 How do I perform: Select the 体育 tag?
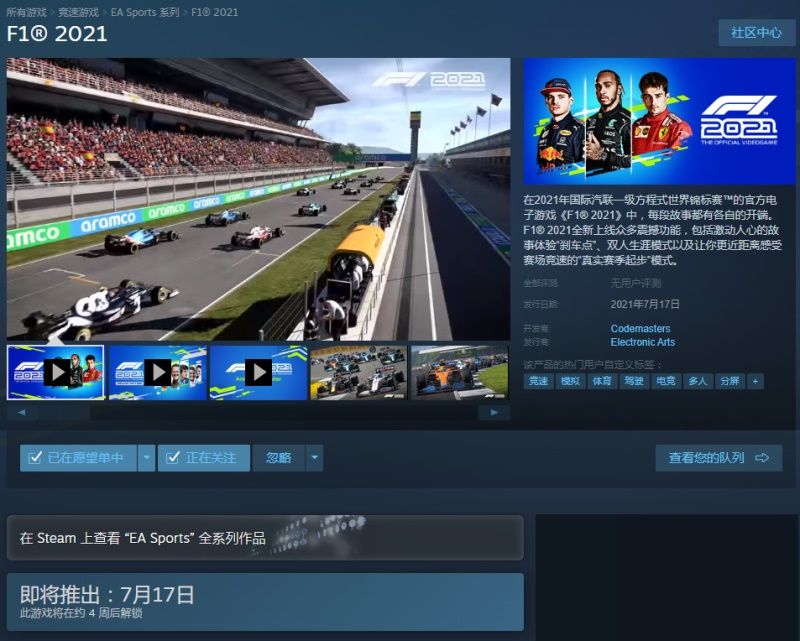point(602,381)
